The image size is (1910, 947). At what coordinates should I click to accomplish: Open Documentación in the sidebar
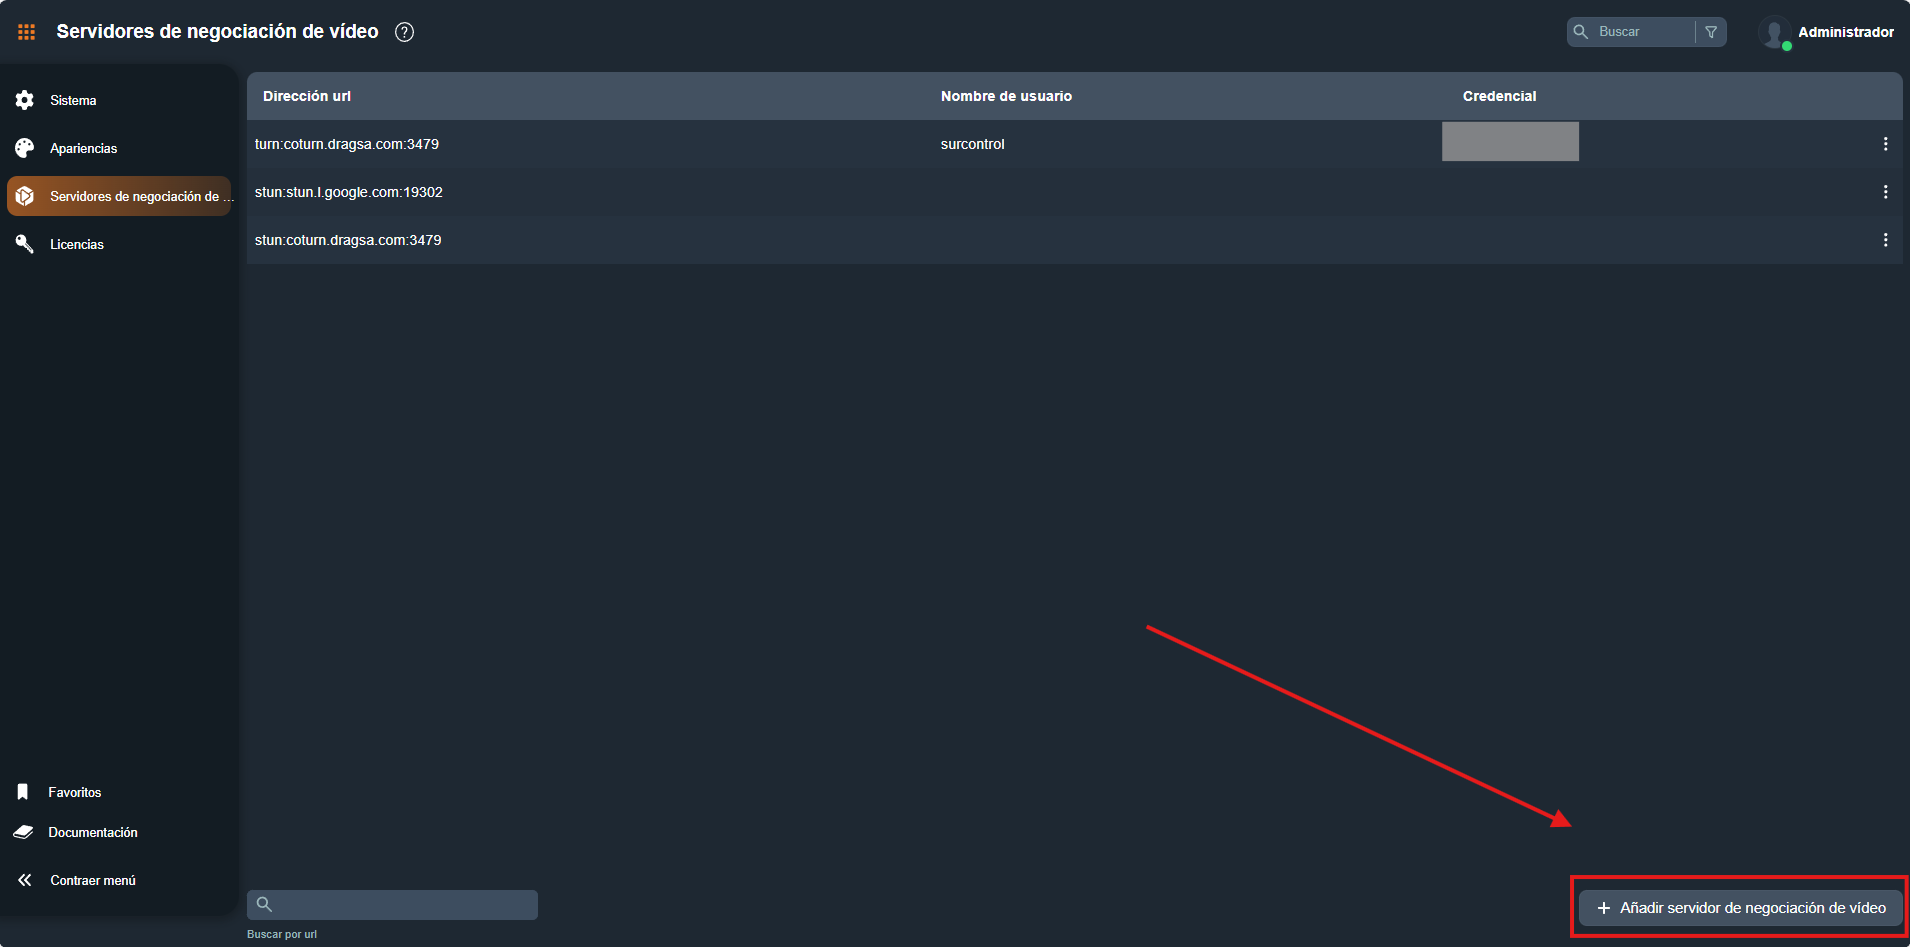coord(92,832)
